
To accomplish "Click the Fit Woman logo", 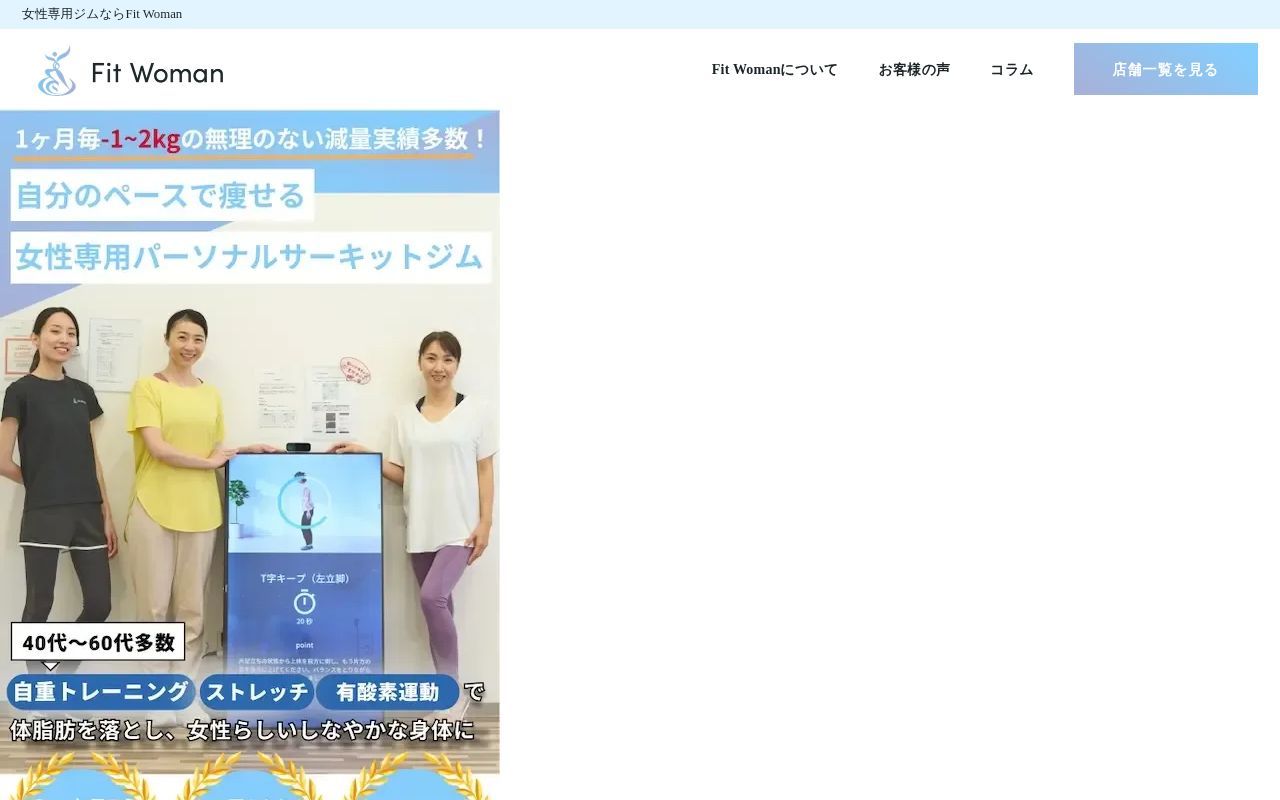I will pyautogui.click(x=130, y=70).
